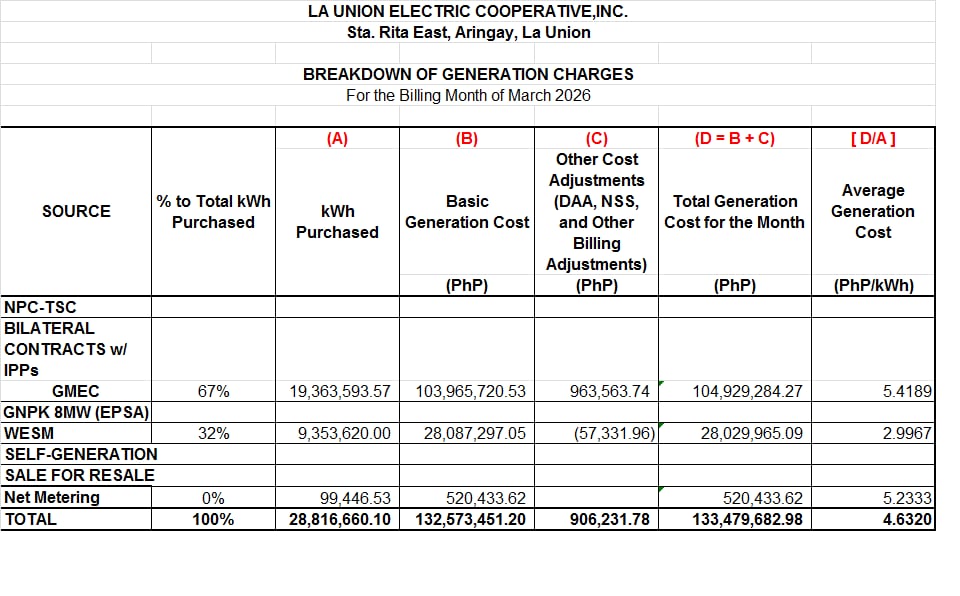Select the Billing Month of March 2026 cell

(468, 96)
